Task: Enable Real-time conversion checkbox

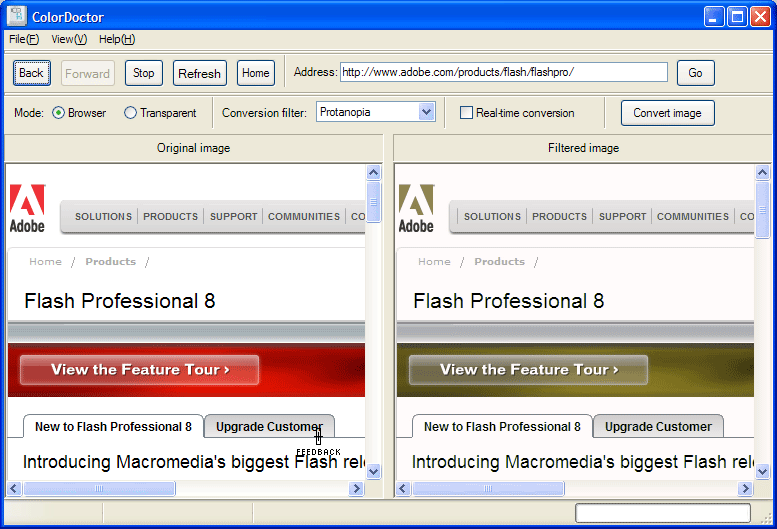Action: pyautogui.click(x=466, y=113)
